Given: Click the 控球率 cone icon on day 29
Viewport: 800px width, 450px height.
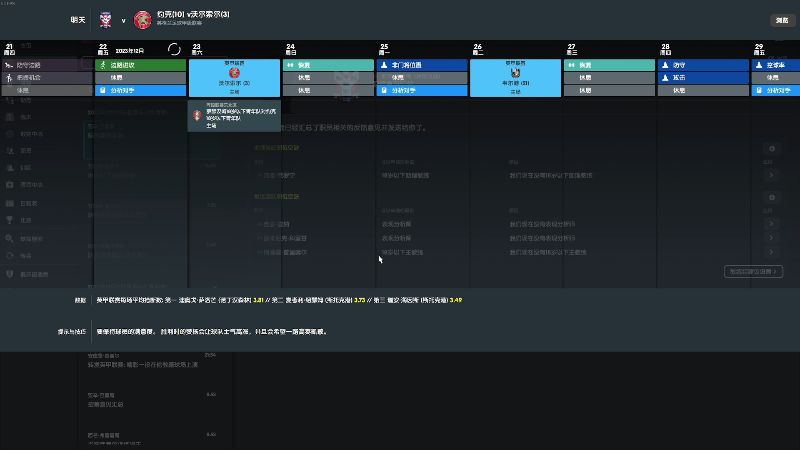Looking at the screenshot, I should [x=759, y=65].
